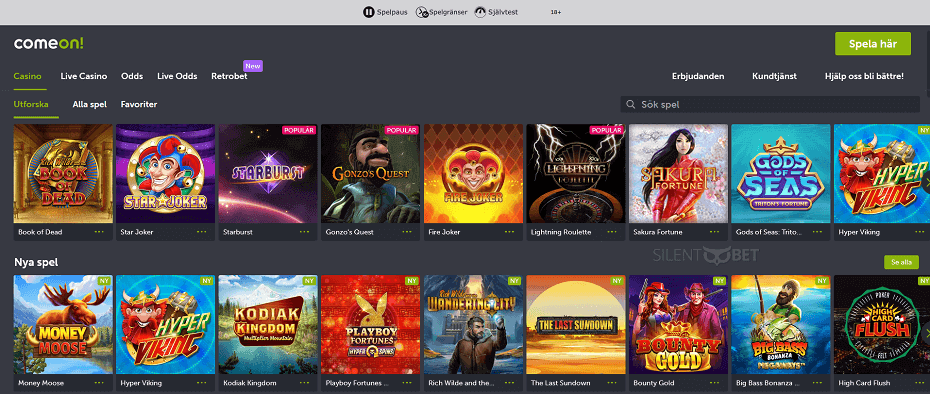Open the Casino tab
The width and height of the screenshot is (930, 394).
click(x=27, y=76)
